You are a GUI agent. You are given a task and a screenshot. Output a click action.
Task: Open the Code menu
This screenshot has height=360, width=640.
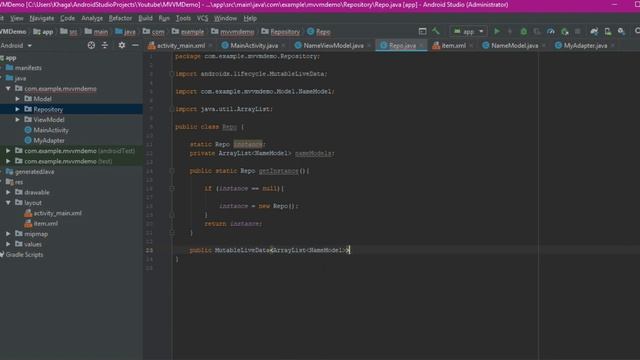[67, 18]
